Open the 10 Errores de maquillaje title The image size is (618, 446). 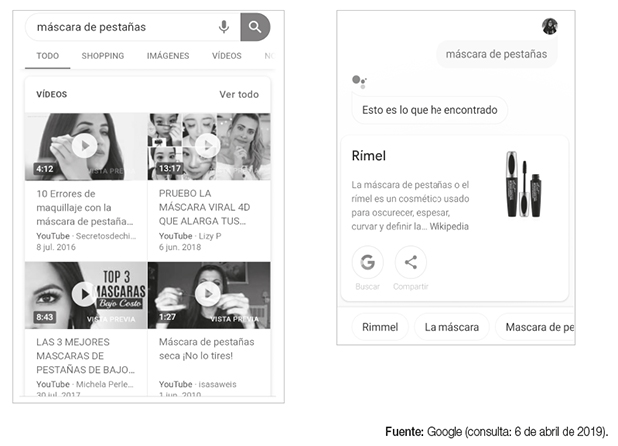point(85,208)
